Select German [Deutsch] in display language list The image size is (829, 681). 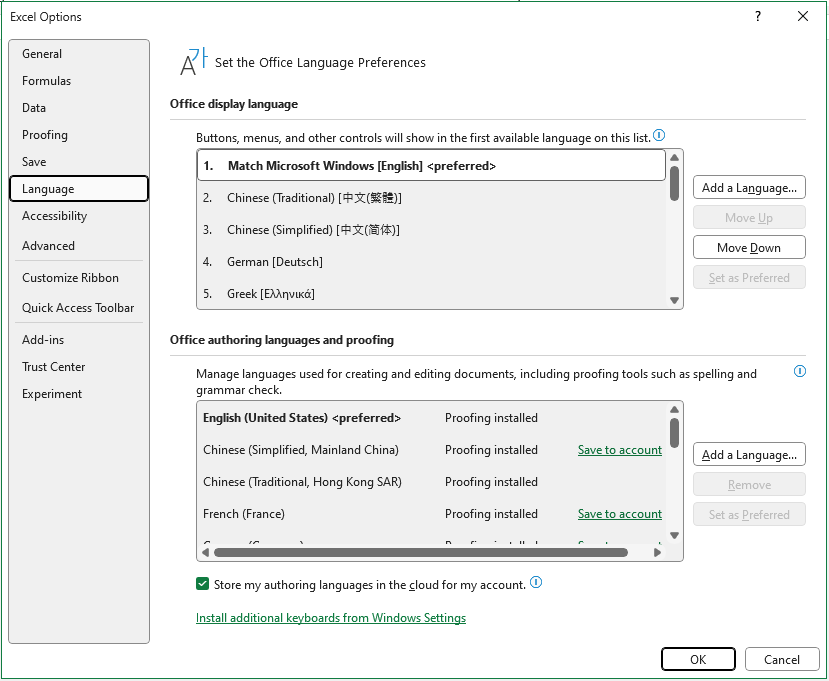[x=431, y=262]
